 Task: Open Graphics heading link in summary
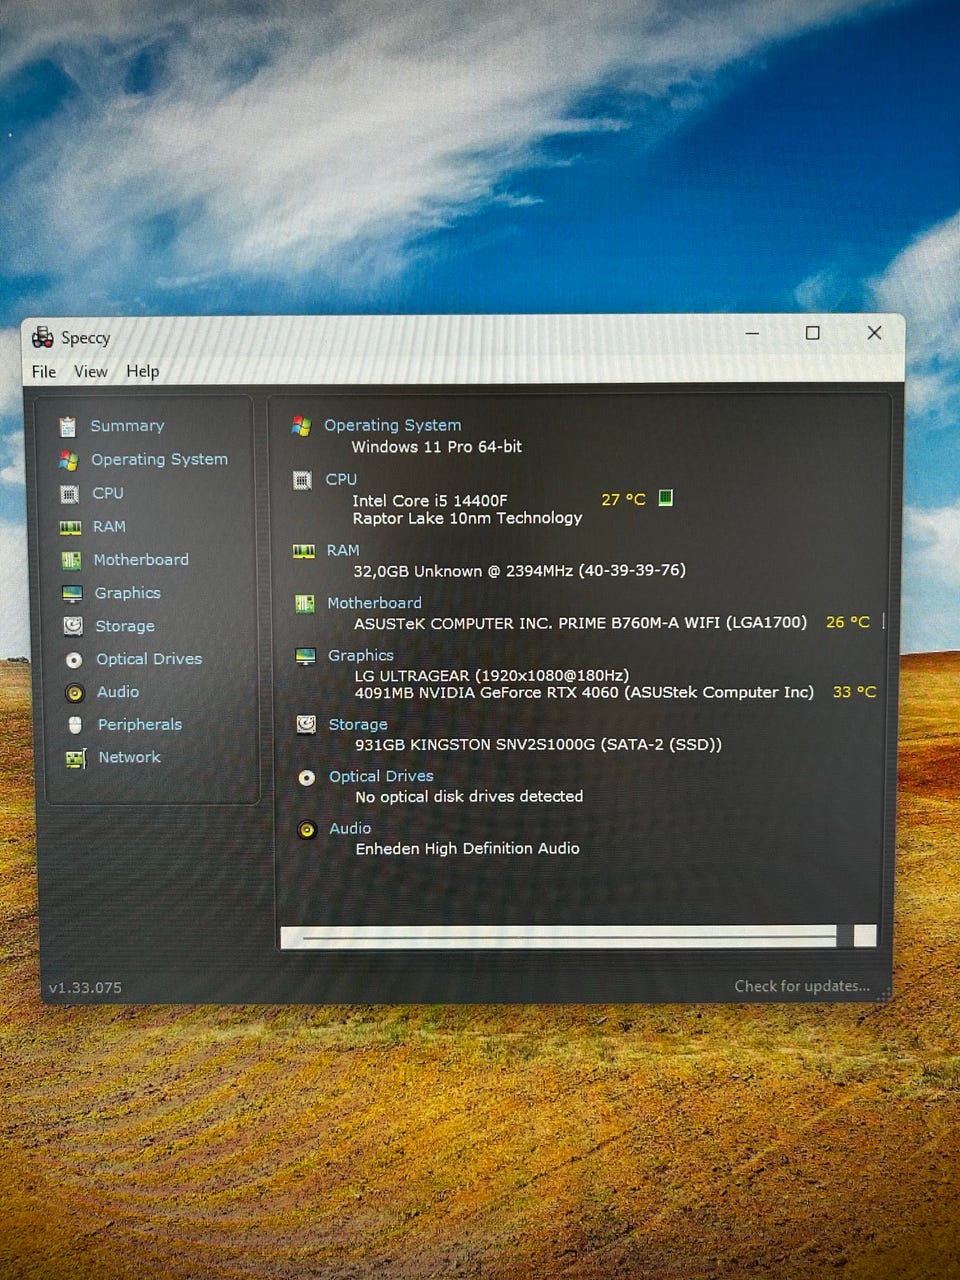pos(361,656)
